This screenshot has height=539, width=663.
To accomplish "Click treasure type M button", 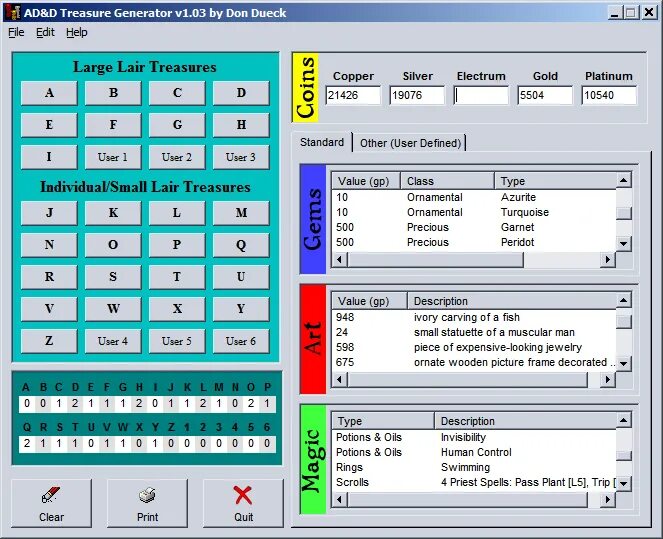I will (241, 213).
